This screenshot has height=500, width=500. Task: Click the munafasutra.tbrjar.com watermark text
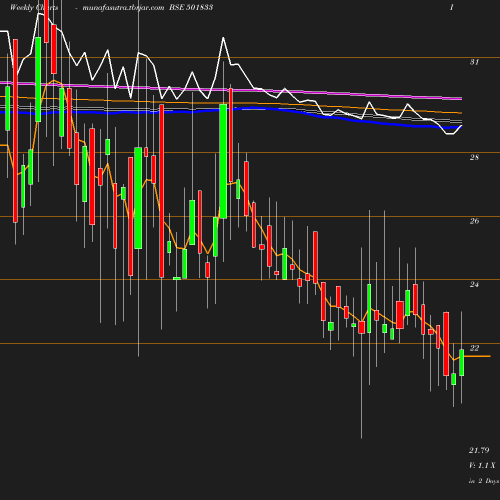pos(123,7)
